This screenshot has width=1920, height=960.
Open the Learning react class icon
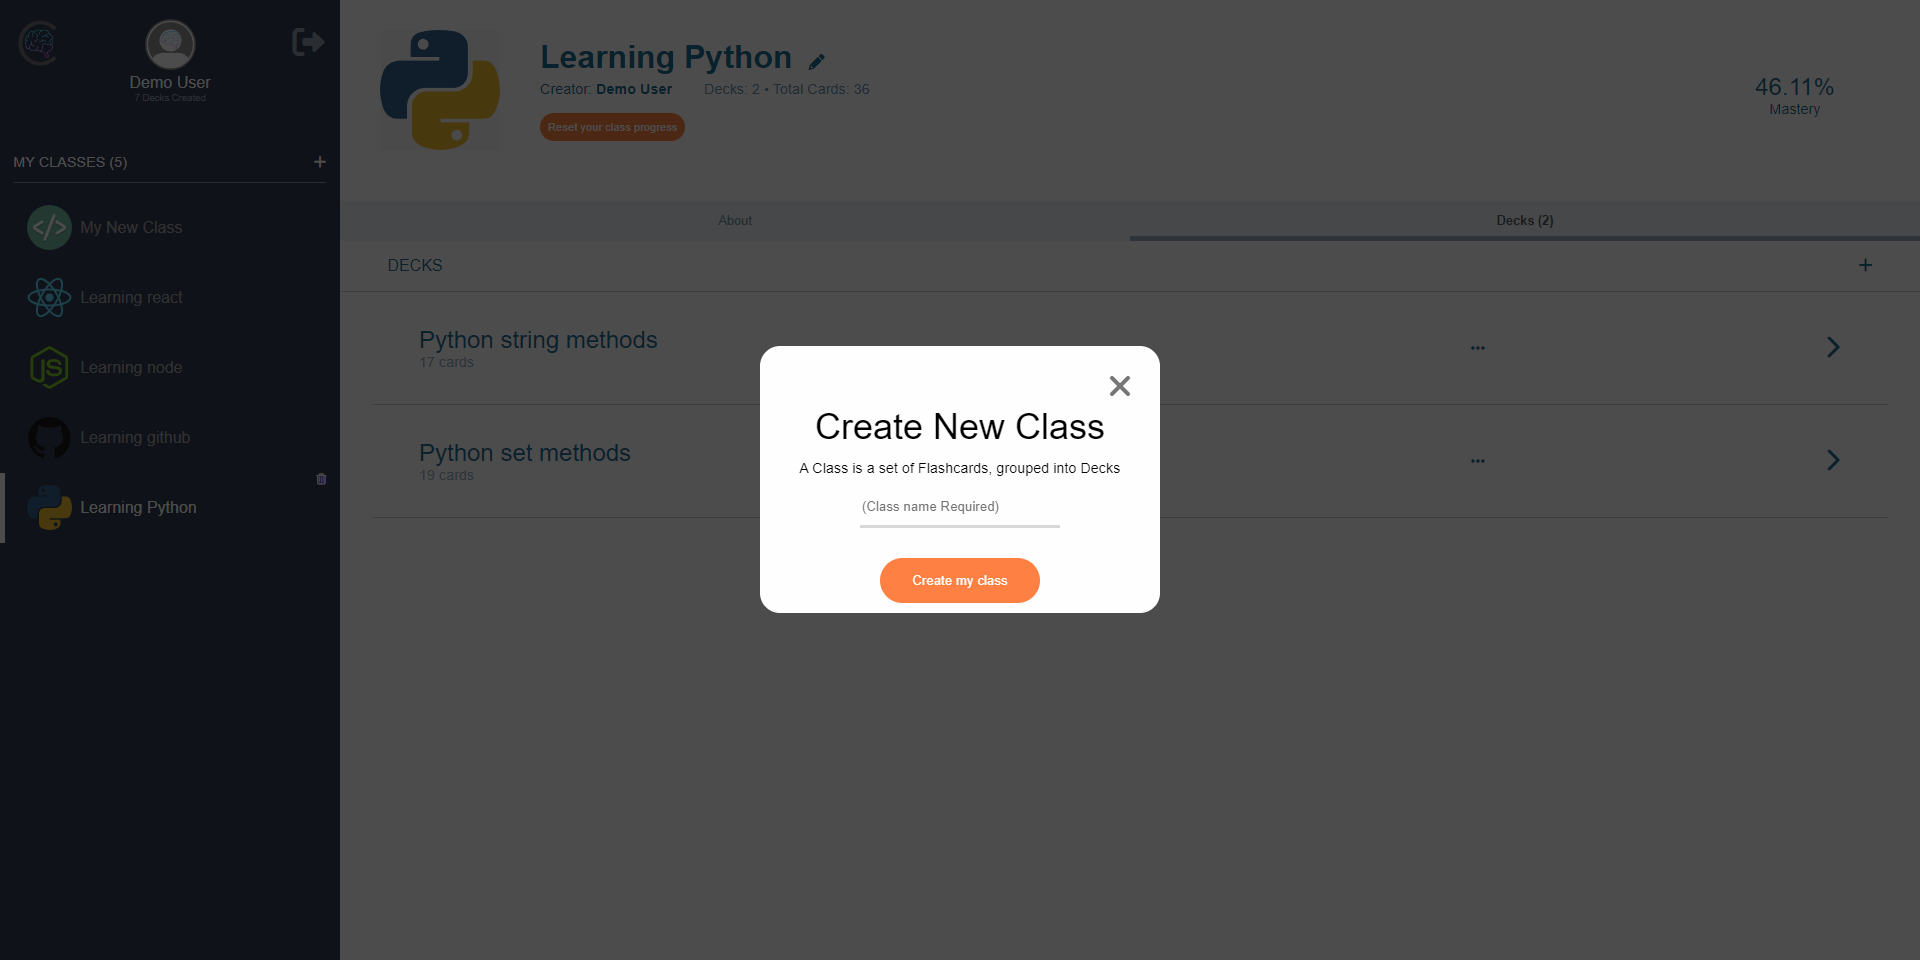coord(49,297)
